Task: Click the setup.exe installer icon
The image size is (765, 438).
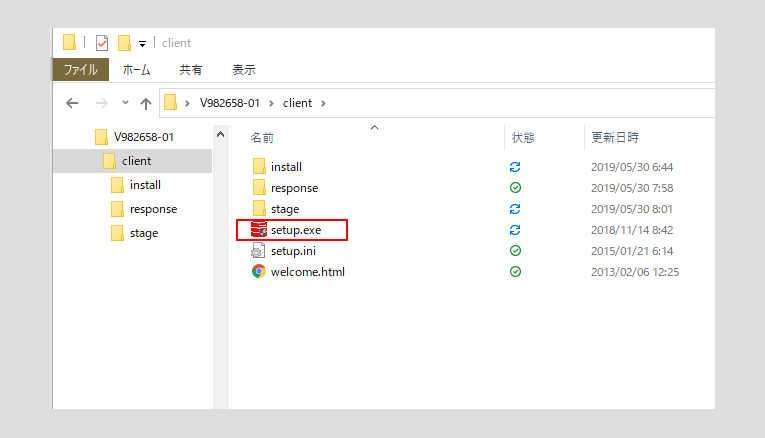Action: click(x=259, y=230)
